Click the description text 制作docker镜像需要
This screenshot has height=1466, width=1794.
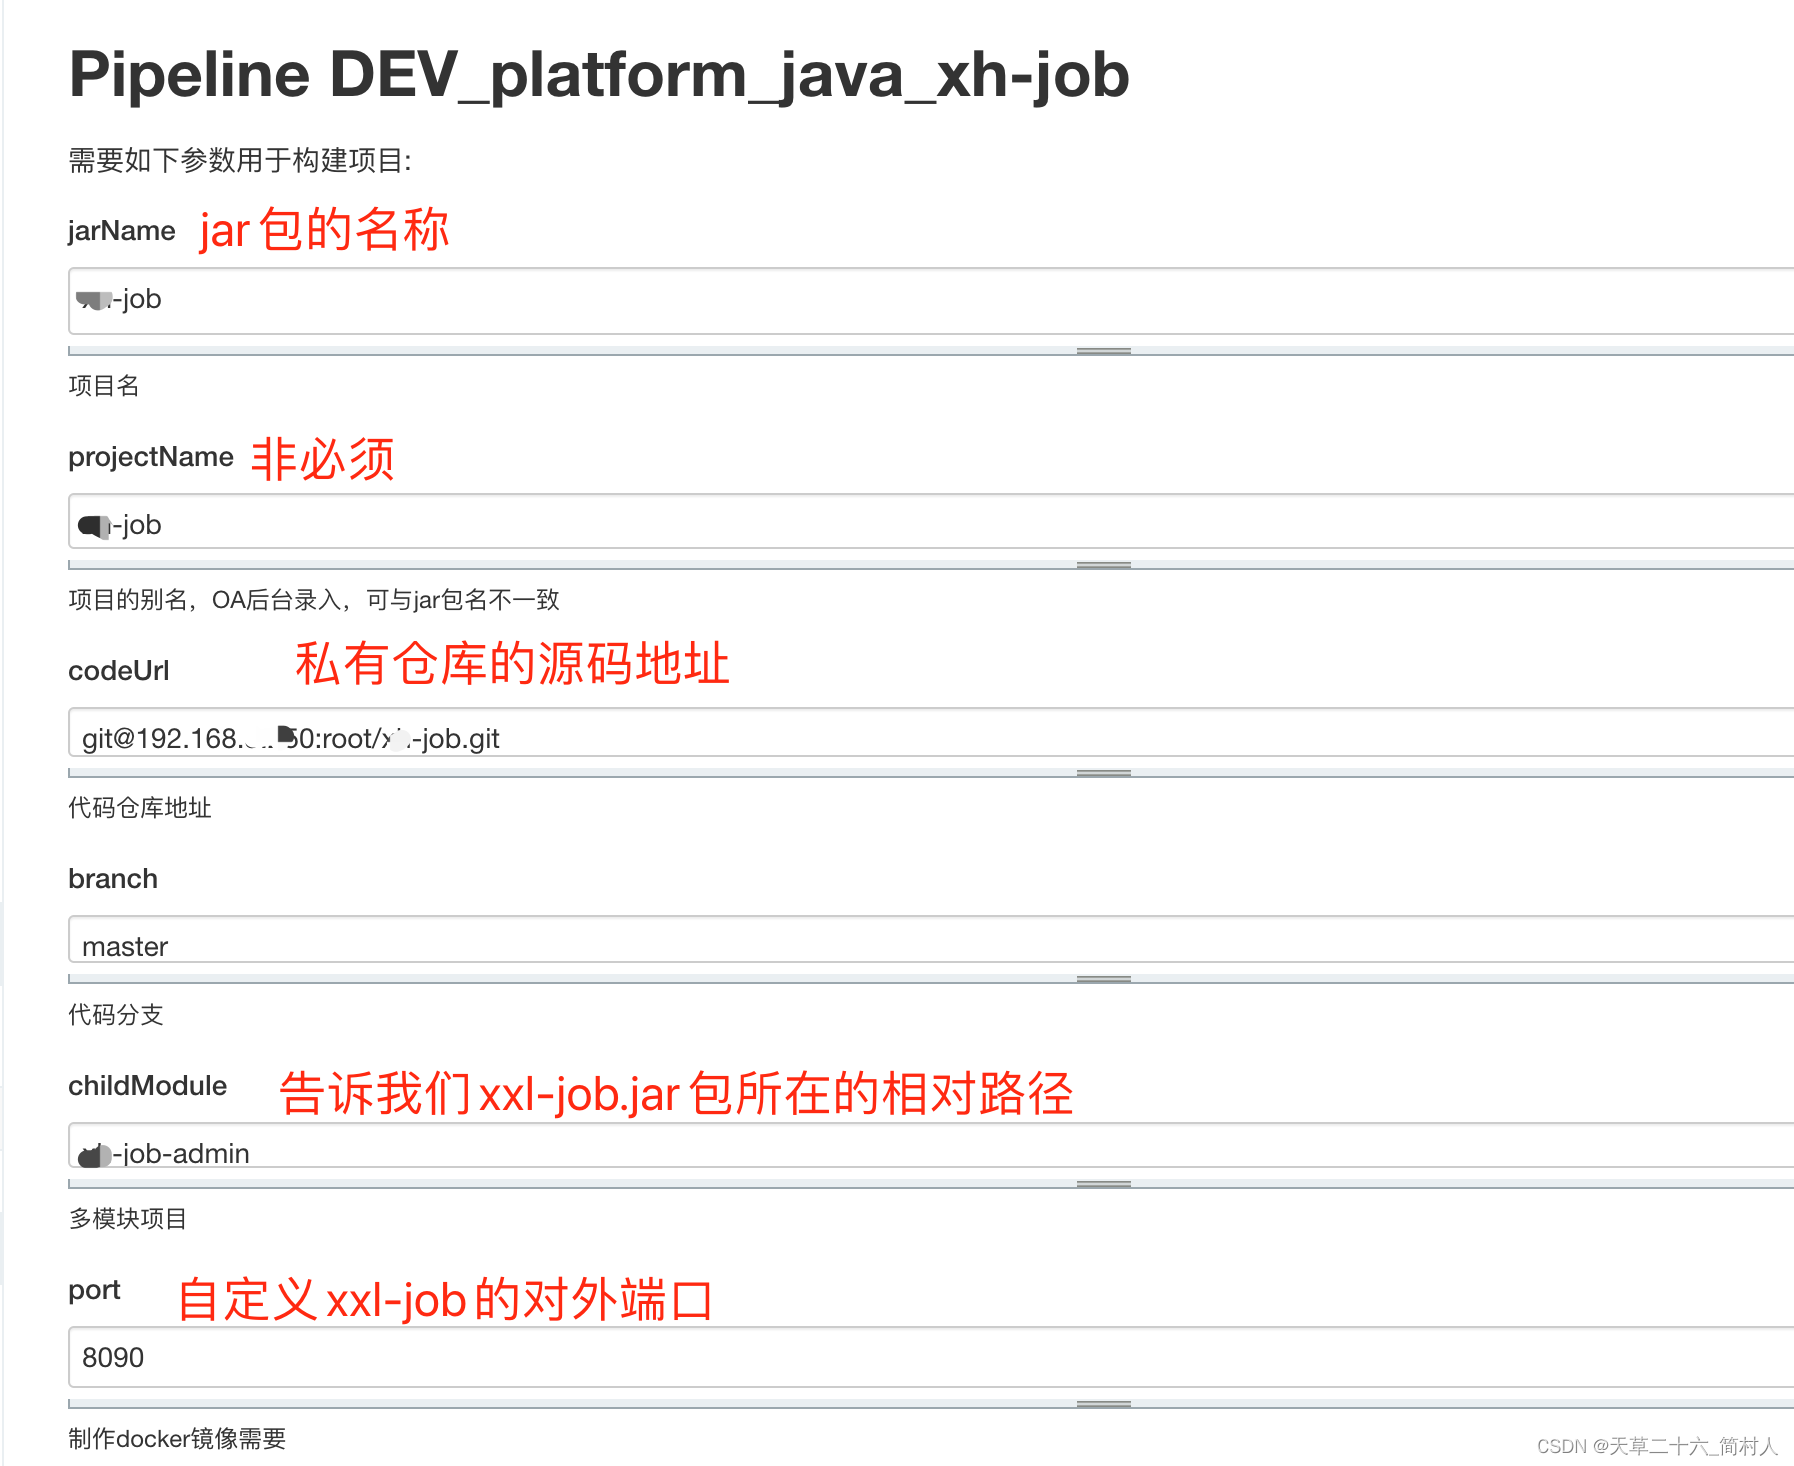177,1439
